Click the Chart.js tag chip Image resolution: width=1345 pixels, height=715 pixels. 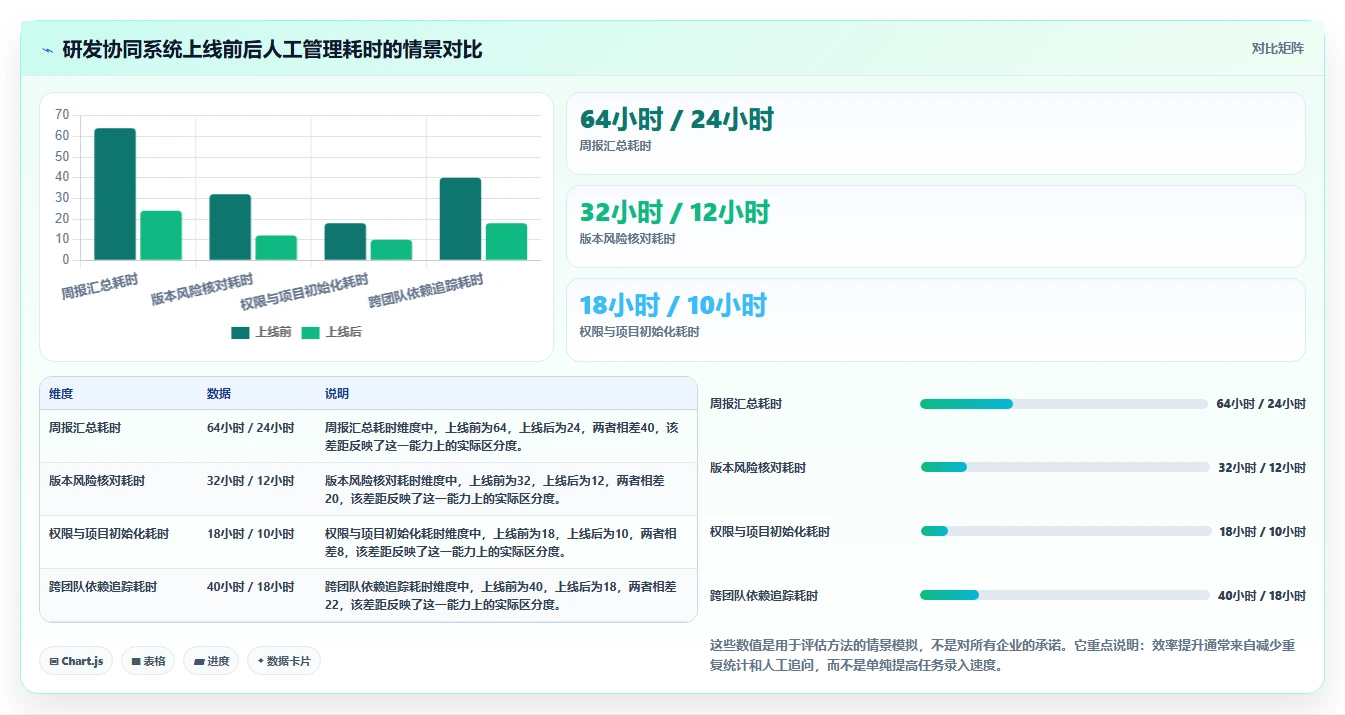coord(76,661)
